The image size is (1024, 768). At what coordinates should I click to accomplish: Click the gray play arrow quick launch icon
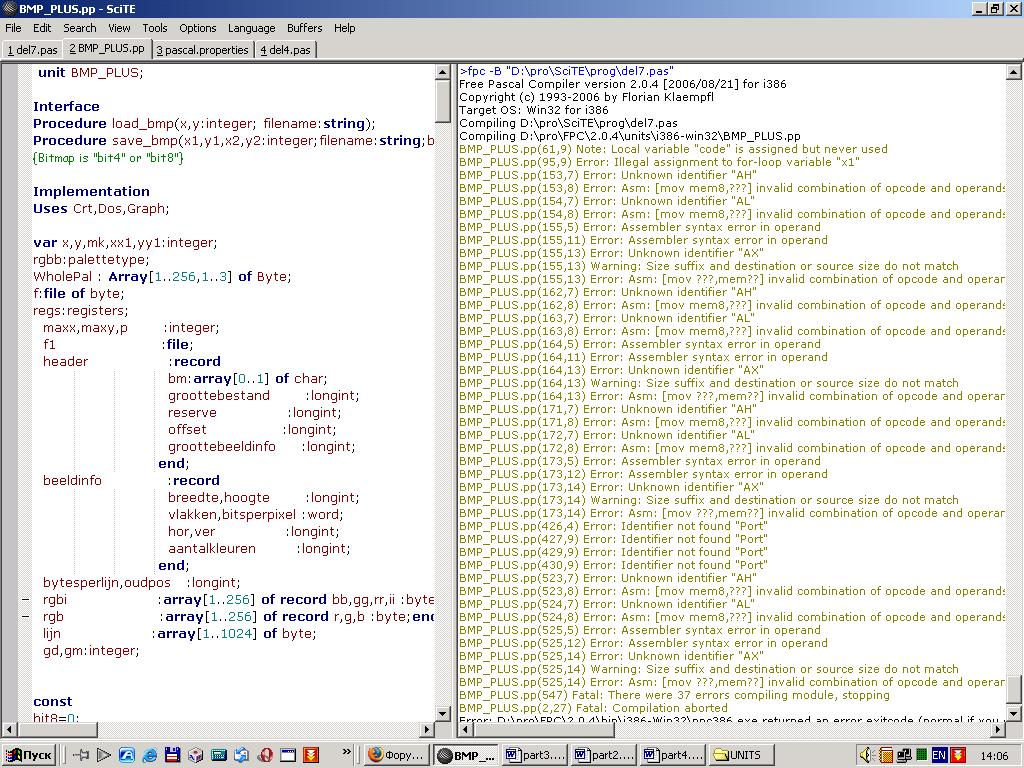click(104, 755)
